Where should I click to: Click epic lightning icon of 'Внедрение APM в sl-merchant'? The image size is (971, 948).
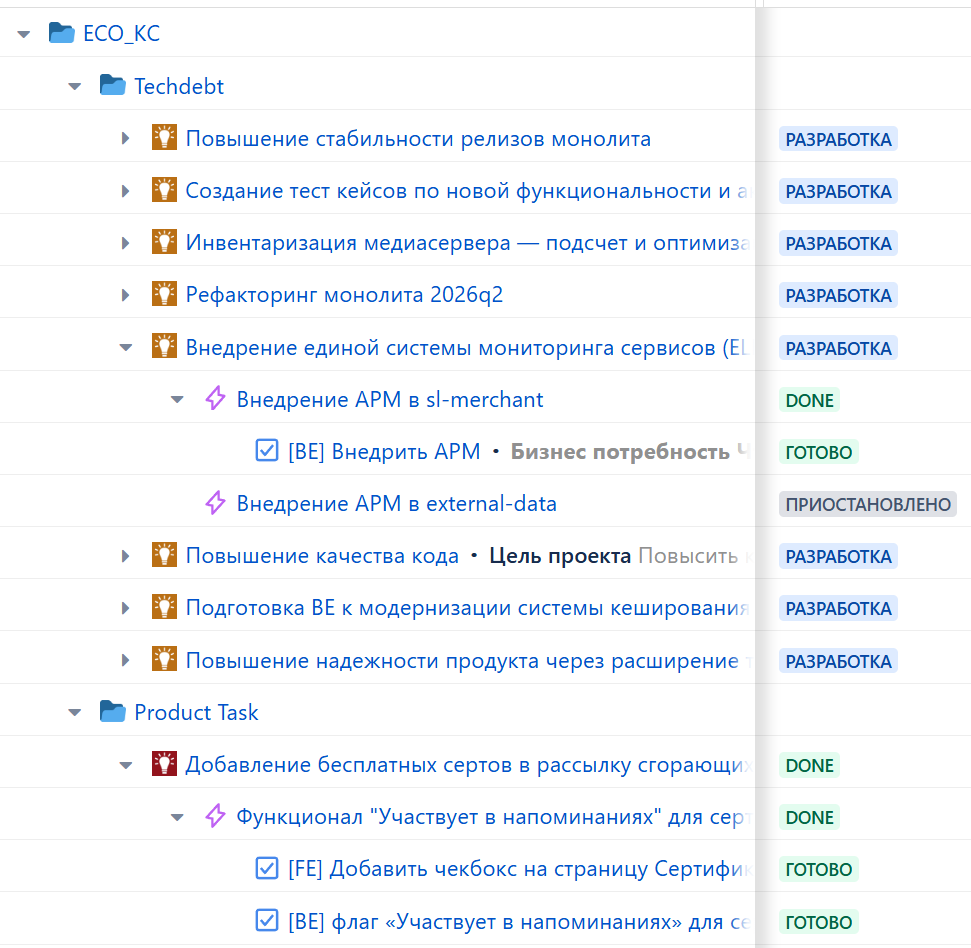[x=216, y=399]
